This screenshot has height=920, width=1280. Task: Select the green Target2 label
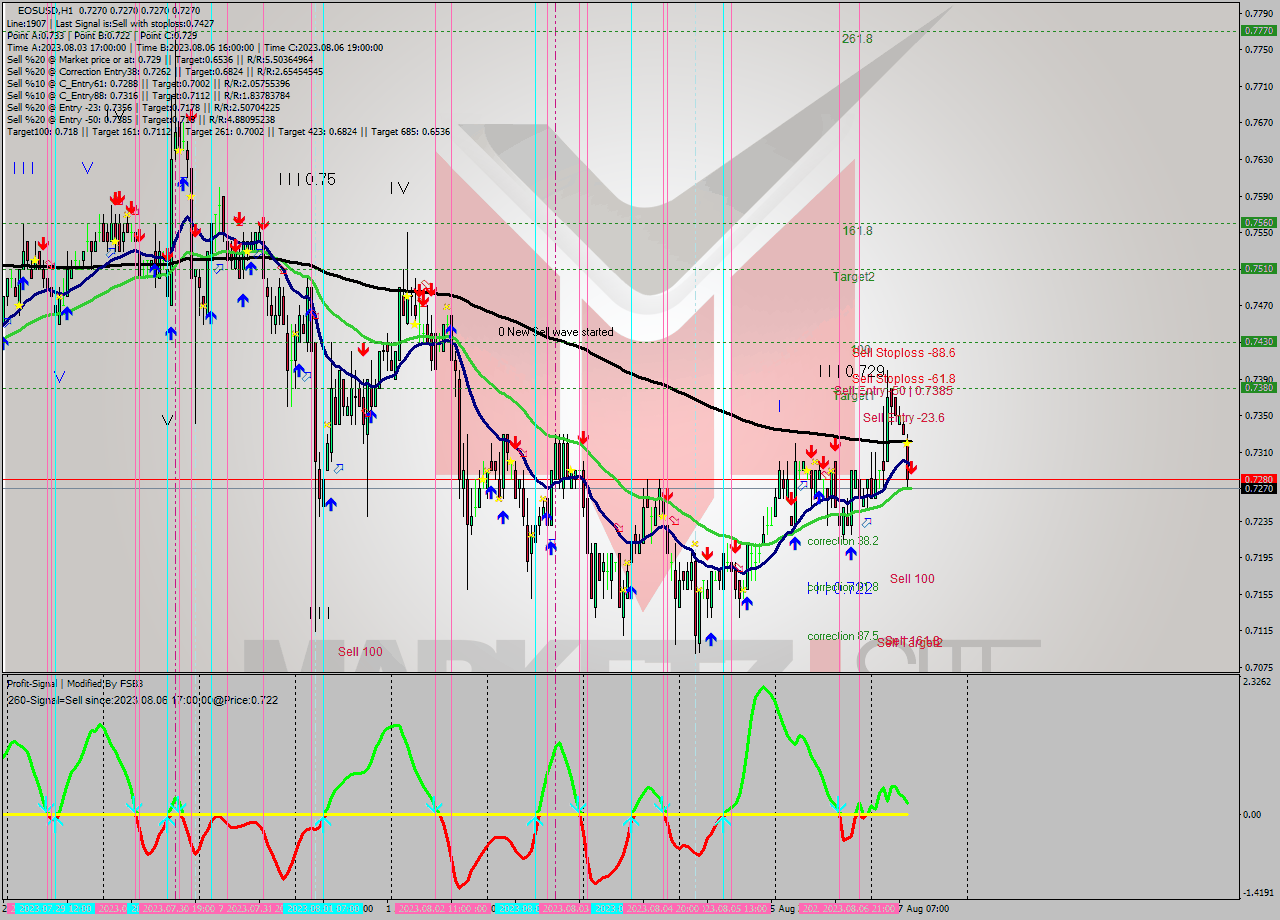click(x=854, y=276)
